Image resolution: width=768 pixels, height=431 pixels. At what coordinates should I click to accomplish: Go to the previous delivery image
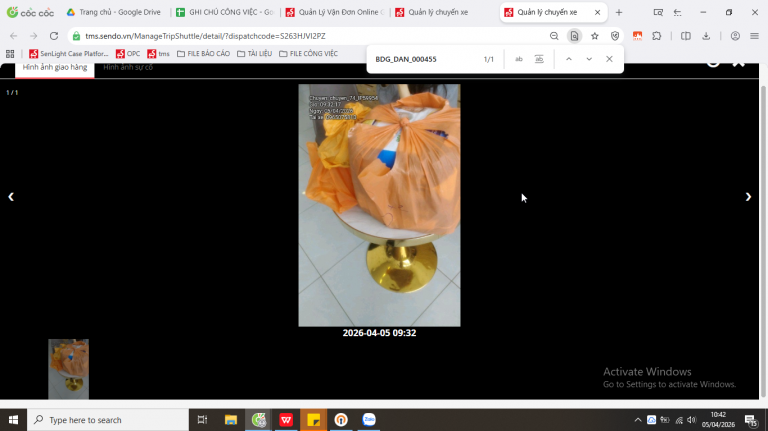pos(11,197)
